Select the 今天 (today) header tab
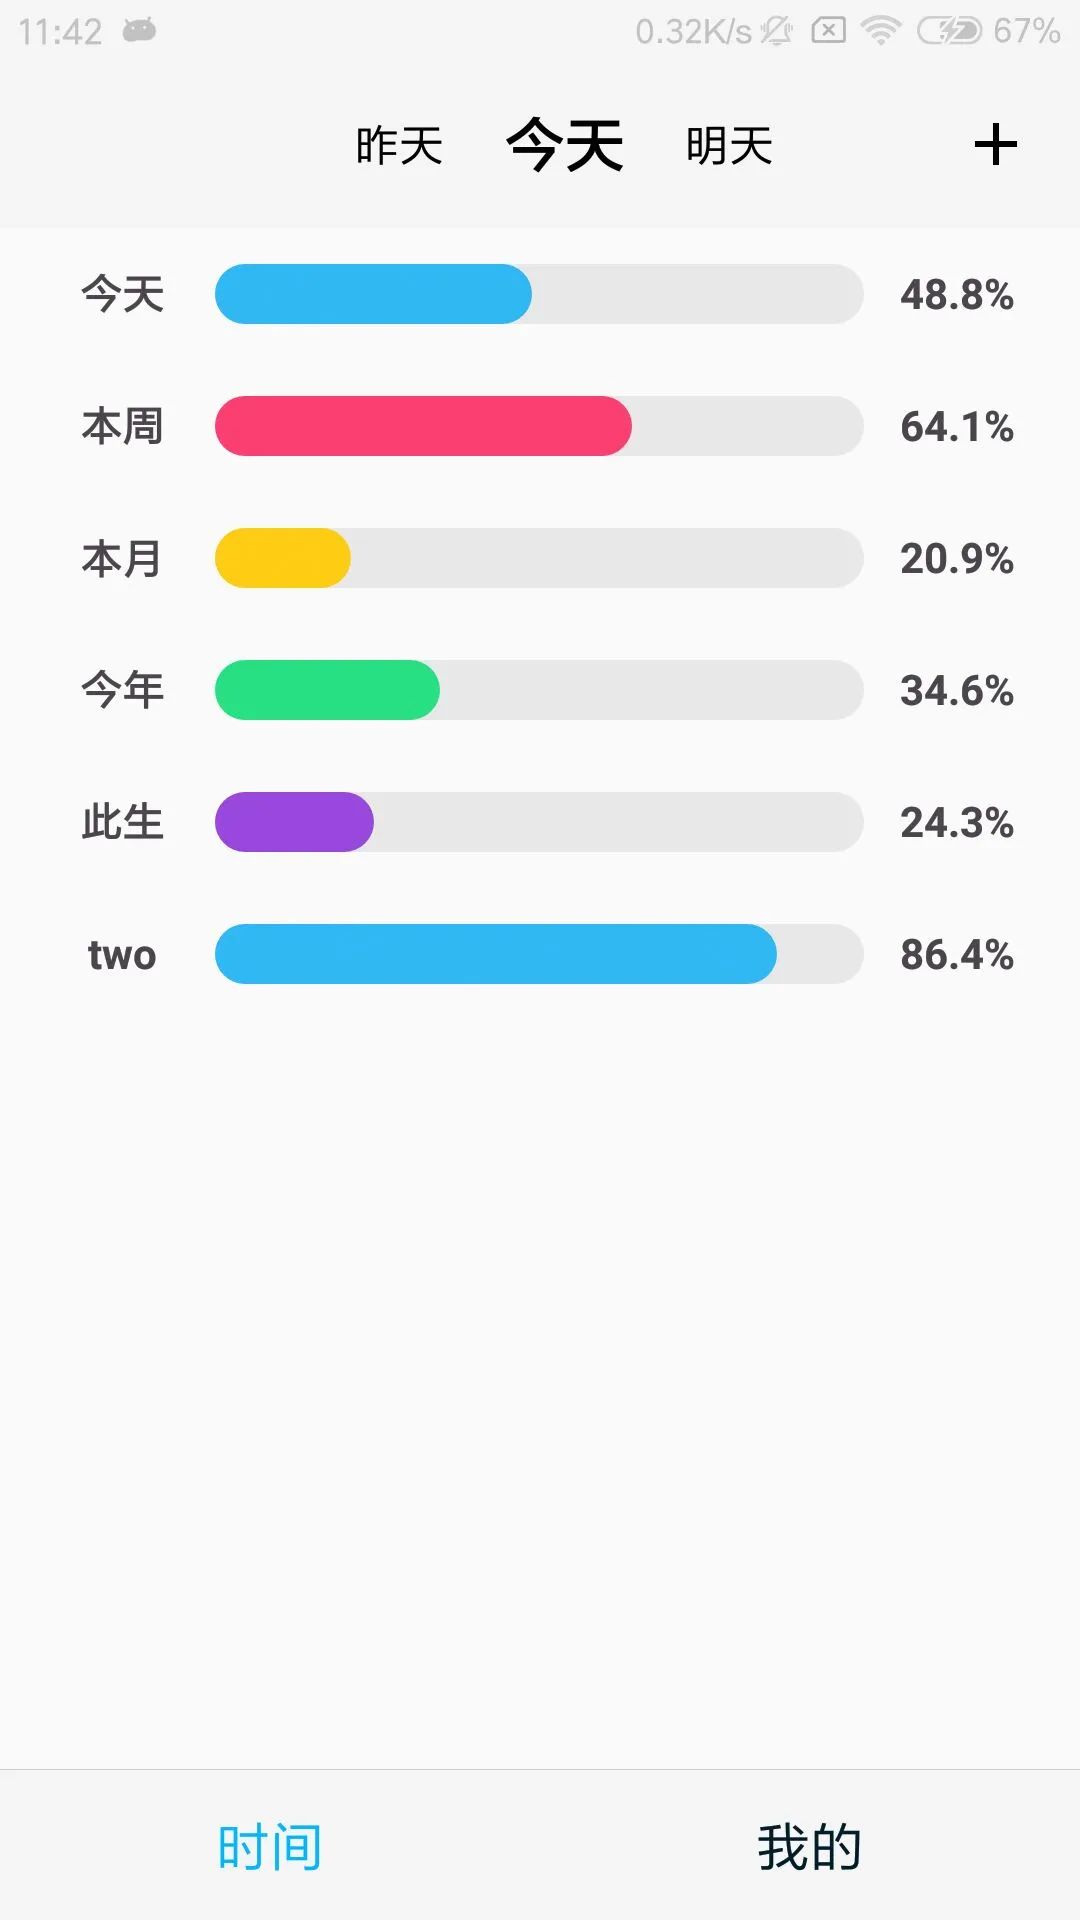 (x=565, y=145)
